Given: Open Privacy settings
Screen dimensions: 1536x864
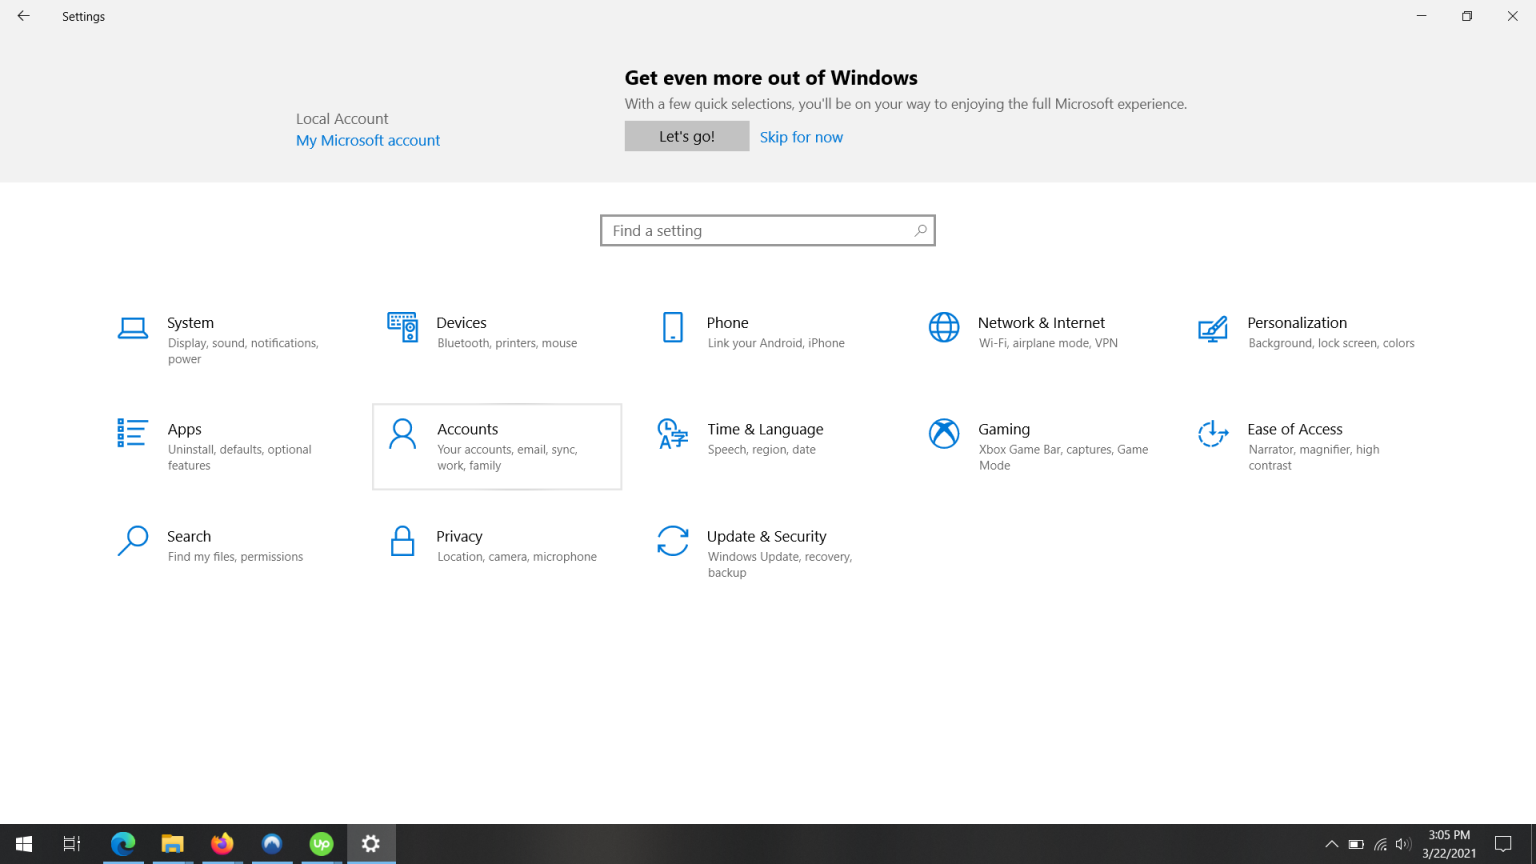Looking at the screenshot, I should tap(497, 545).
